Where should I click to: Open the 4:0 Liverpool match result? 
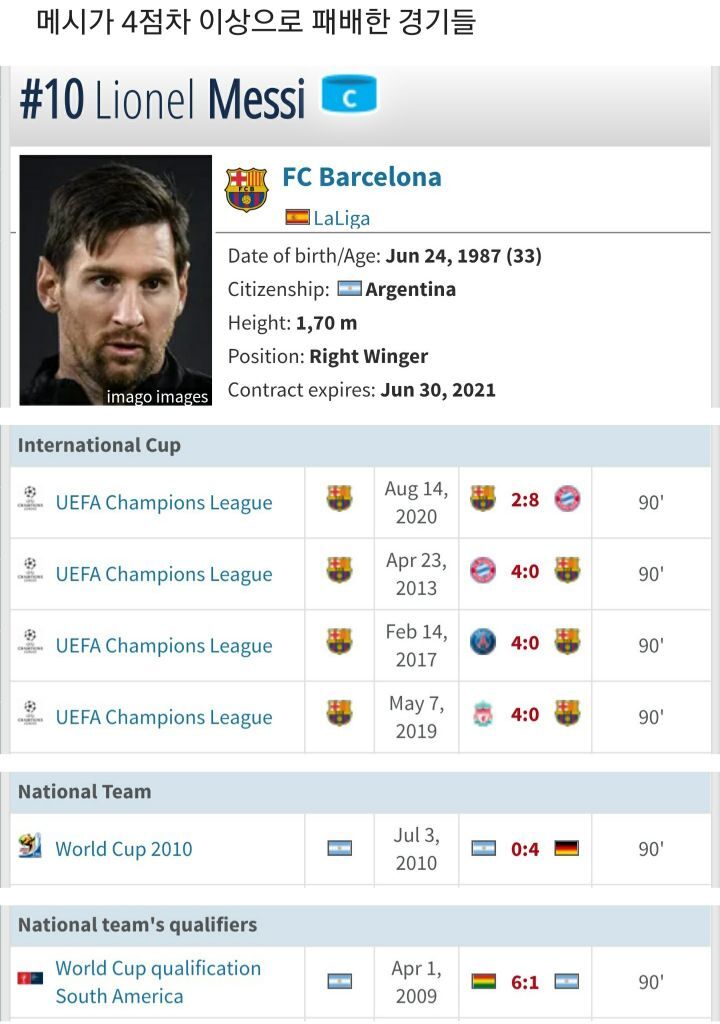point(525,715)
